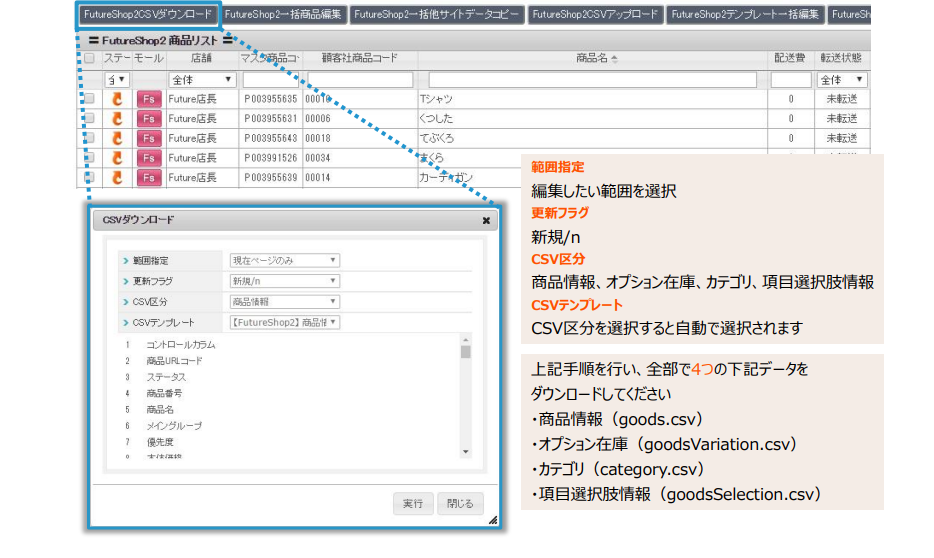Open the 店舗 filter dropdown showing 全体
Image resolution: width=934 pixels, height=558 pixels.
203,79
